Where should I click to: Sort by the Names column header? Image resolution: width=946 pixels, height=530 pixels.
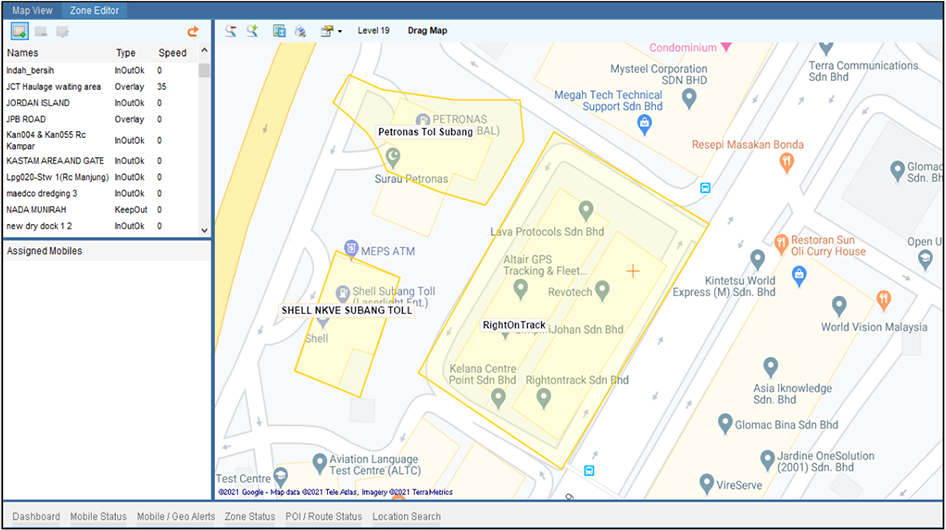click(x=22, y=53)
